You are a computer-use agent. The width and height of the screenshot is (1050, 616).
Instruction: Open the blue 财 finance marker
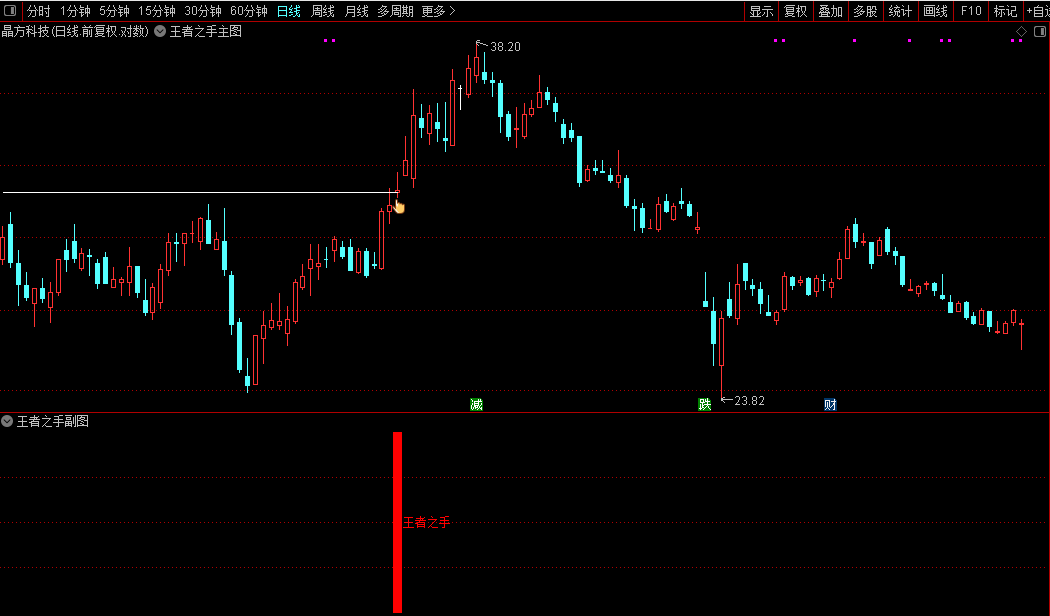(x=830, y=404)
